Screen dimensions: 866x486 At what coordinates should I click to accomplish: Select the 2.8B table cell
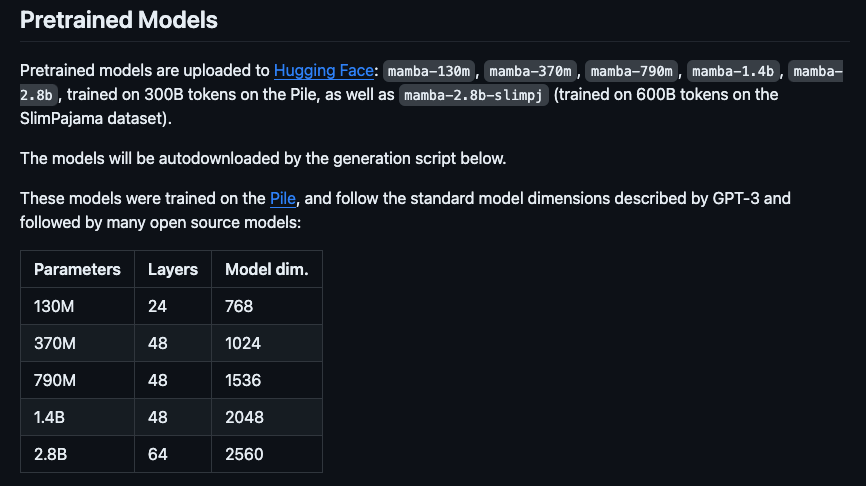tap(77, 454)
